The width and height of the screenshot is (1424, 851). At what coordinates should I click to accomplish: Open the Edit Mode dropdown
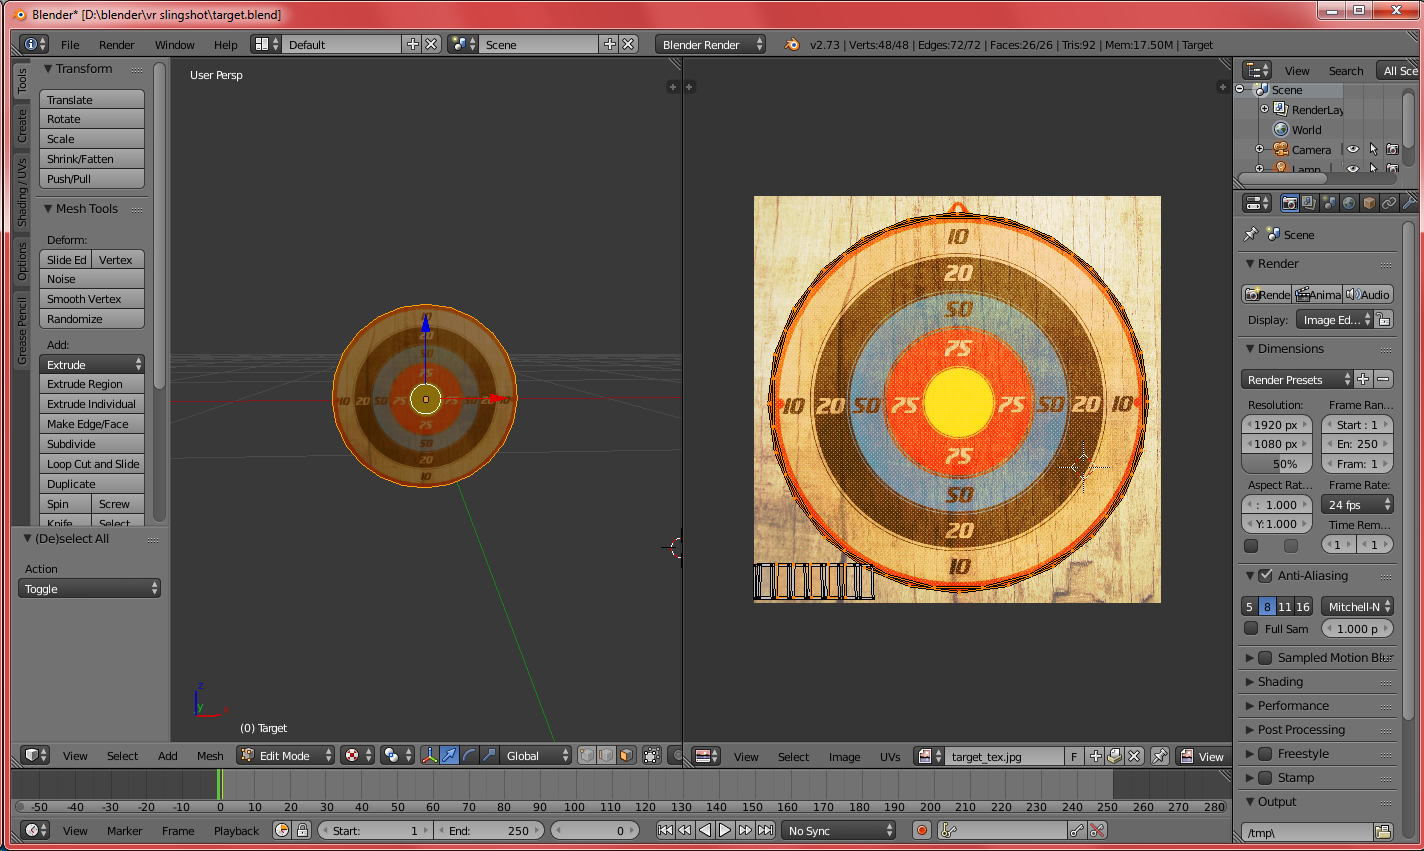[x=285, y=756]
